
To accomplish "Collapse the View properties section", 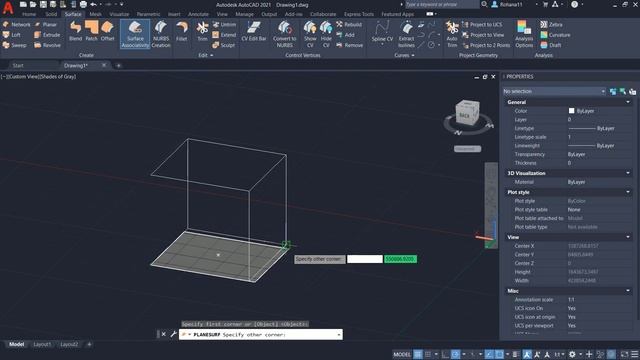I will click(x=628, y=237).
